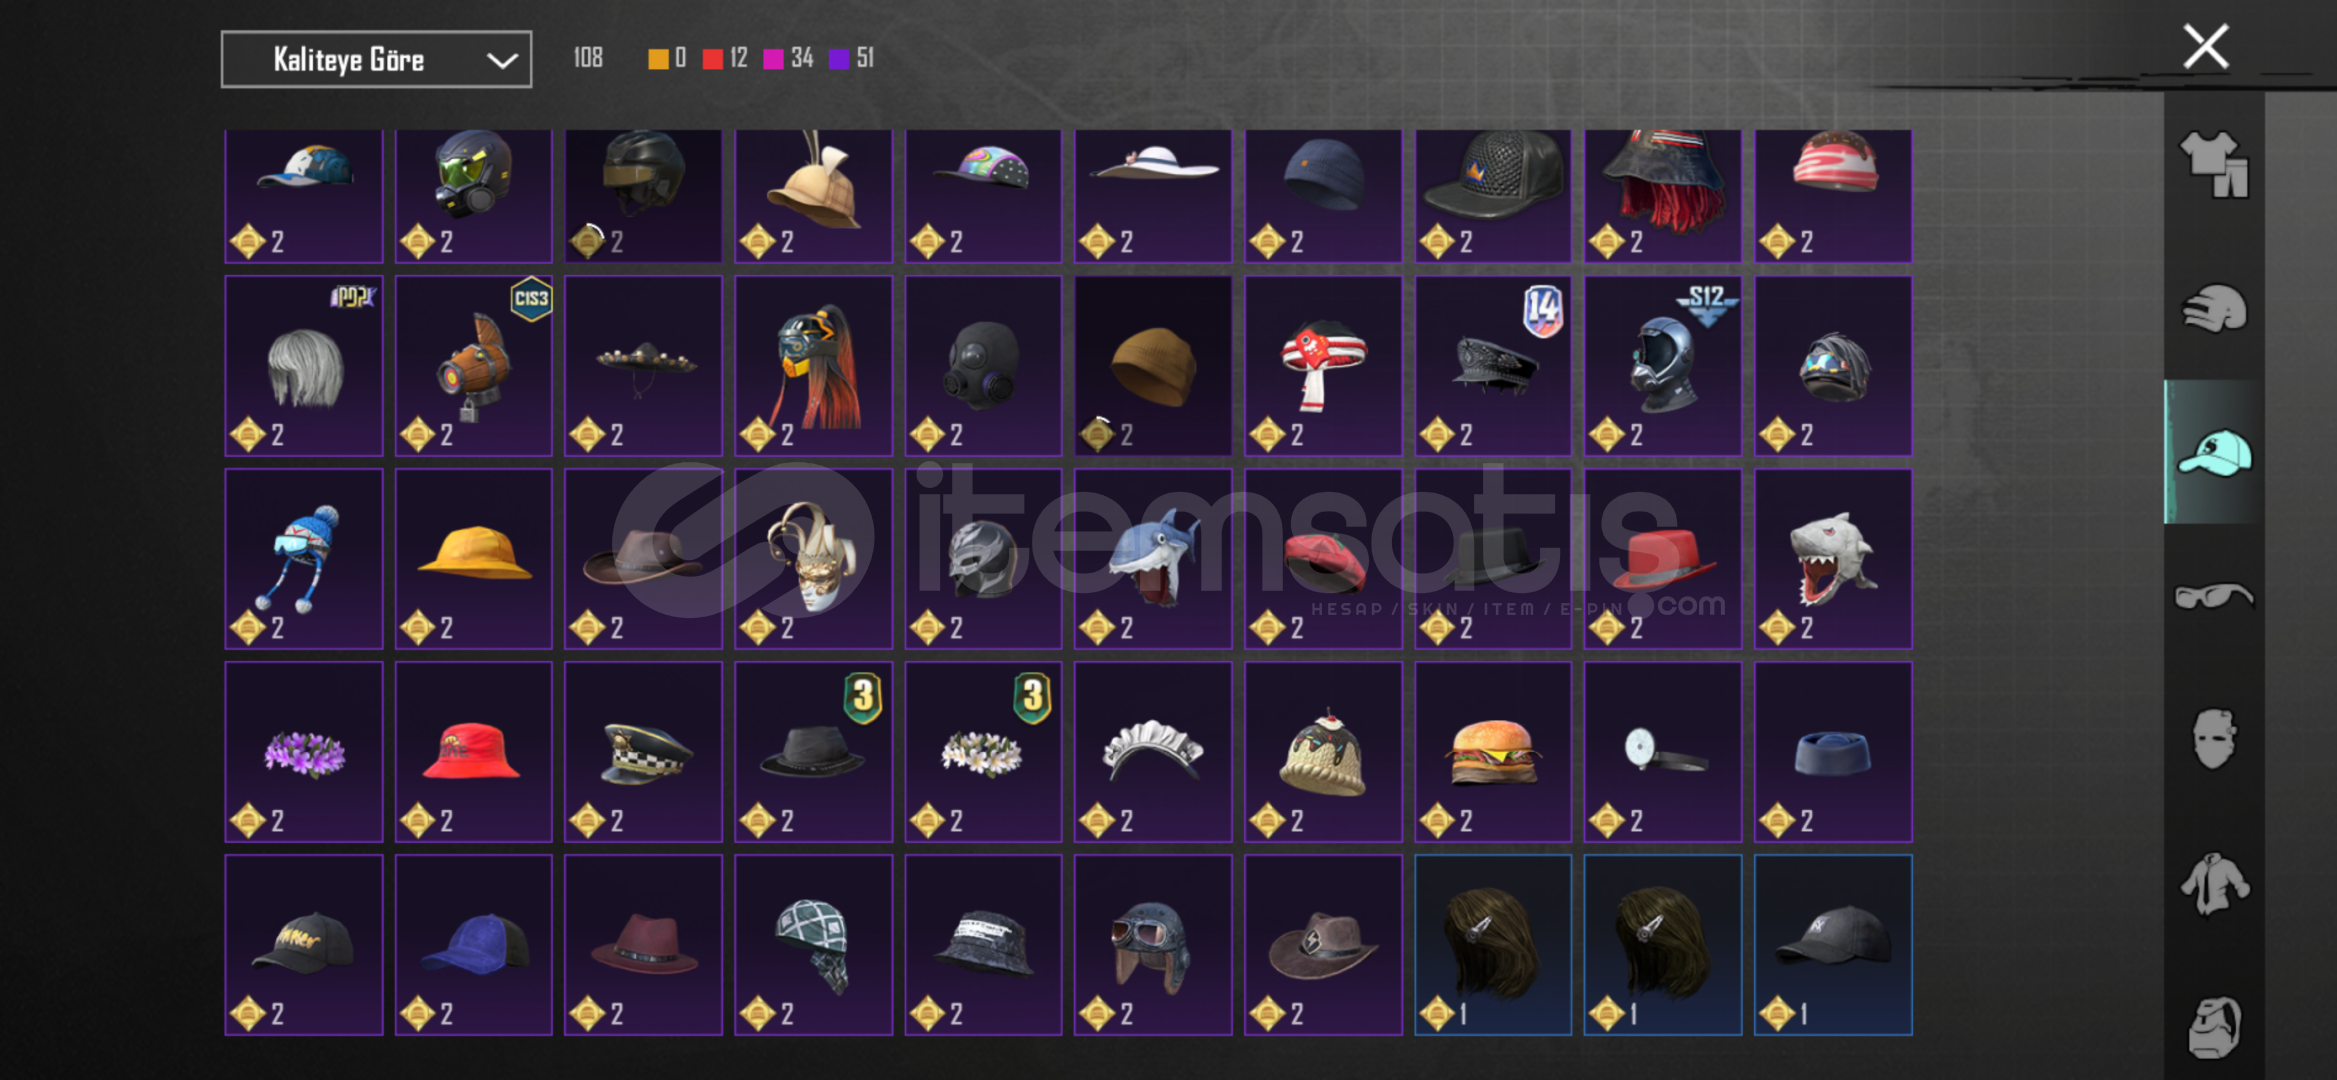Filter by orange quality color swatch
2337x1080 pixels.
click(x=657, y=59)
